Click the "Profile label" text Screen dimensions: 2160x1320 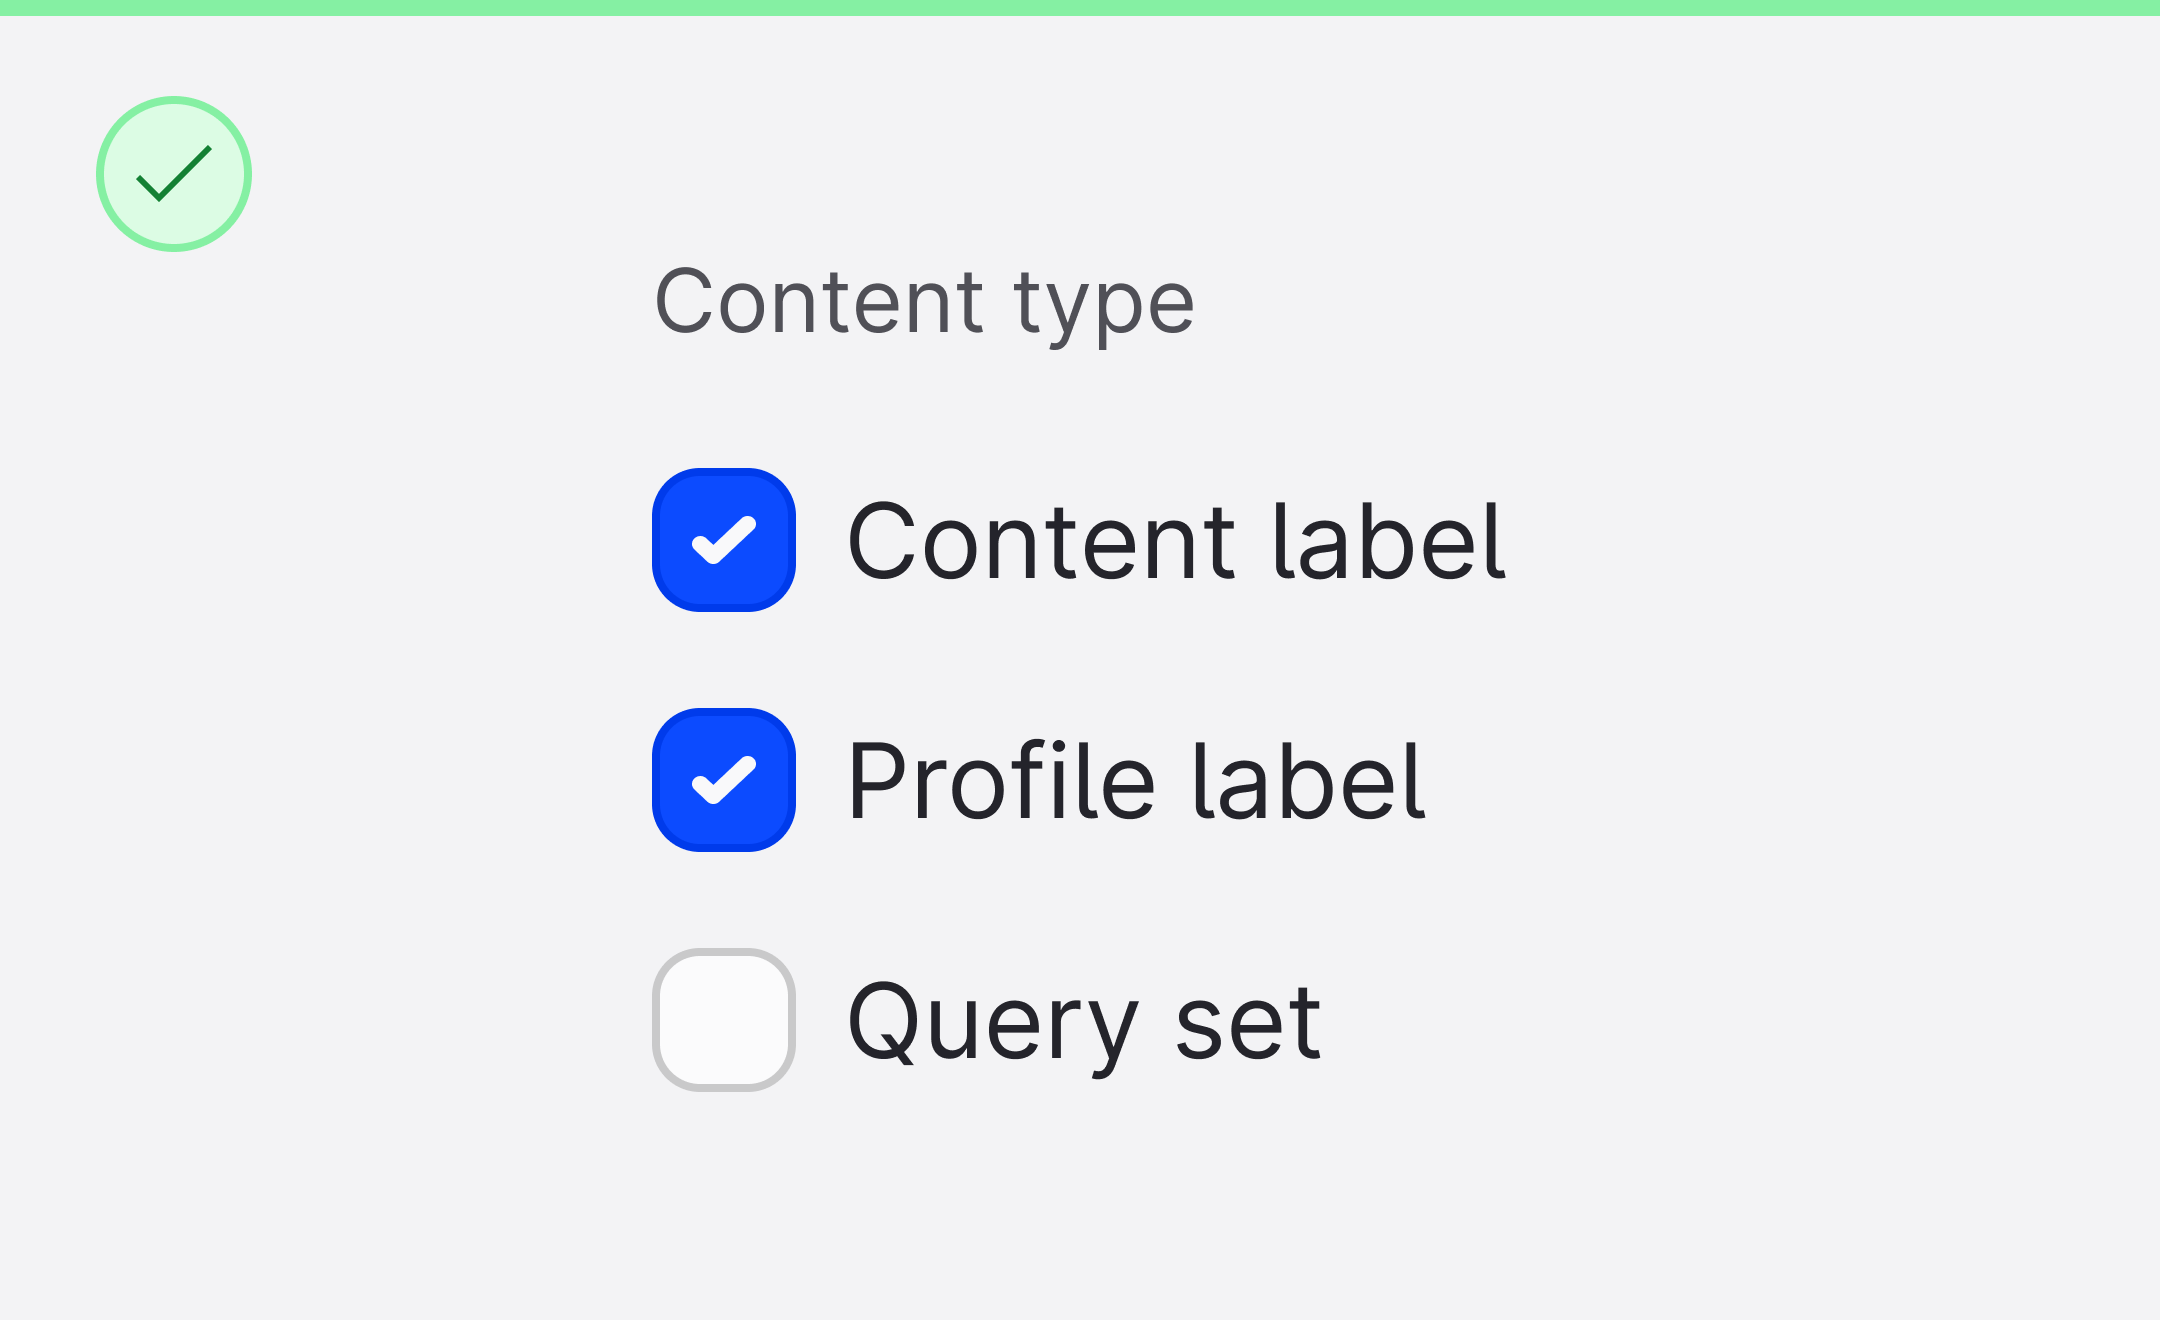point(1135,782)
